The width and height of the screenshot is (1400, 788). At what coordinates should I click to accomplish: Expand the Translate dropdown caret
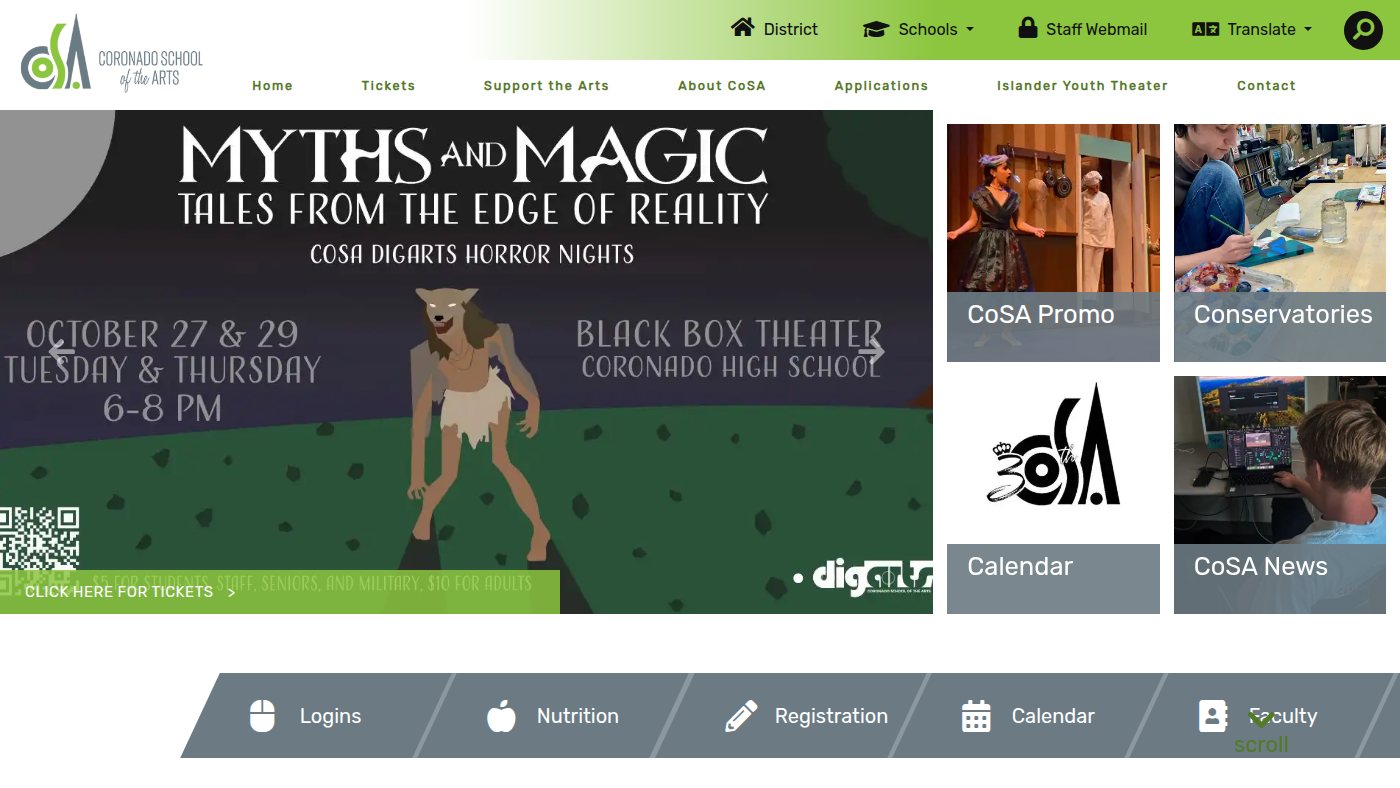click(x=1308, y=30)
